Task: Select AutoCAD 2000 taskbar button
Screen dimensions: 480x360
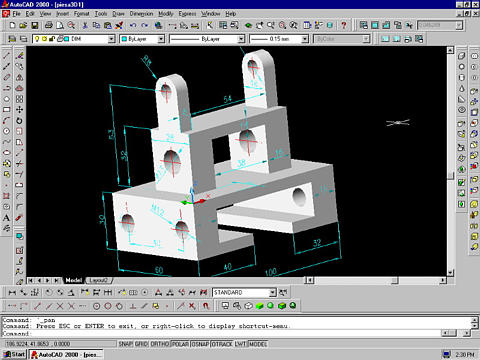Action: click(66, 354)
